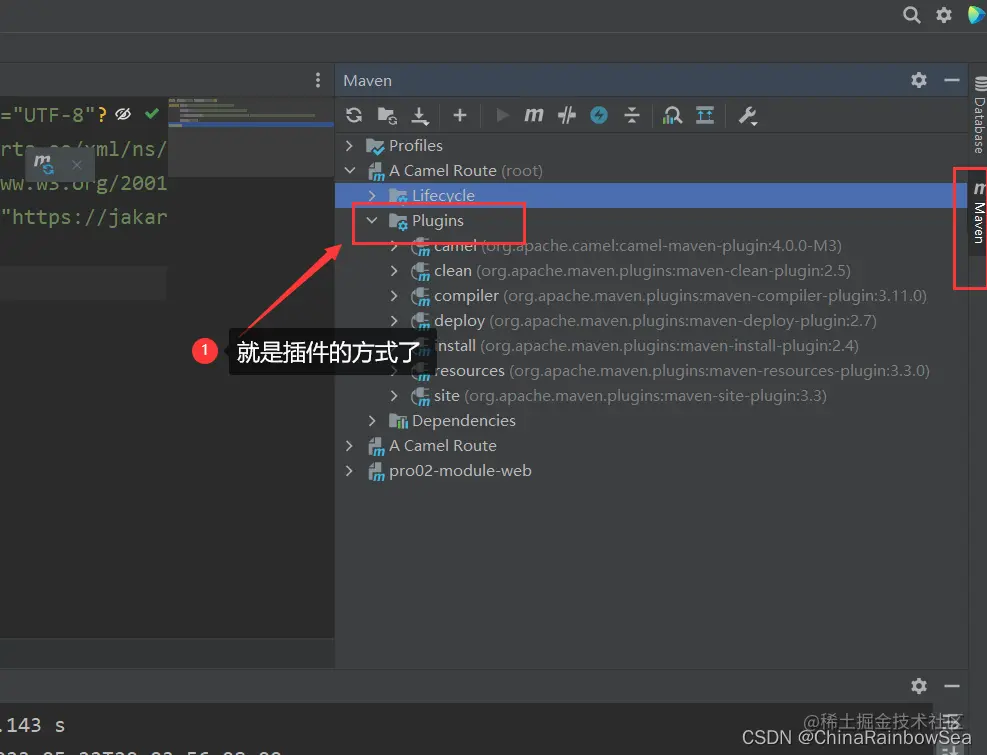The width and height of the screenshot is (987, 755).
Task: Expand the compiler plugin node
Action: pyautogui.click(x=394, y=295)
